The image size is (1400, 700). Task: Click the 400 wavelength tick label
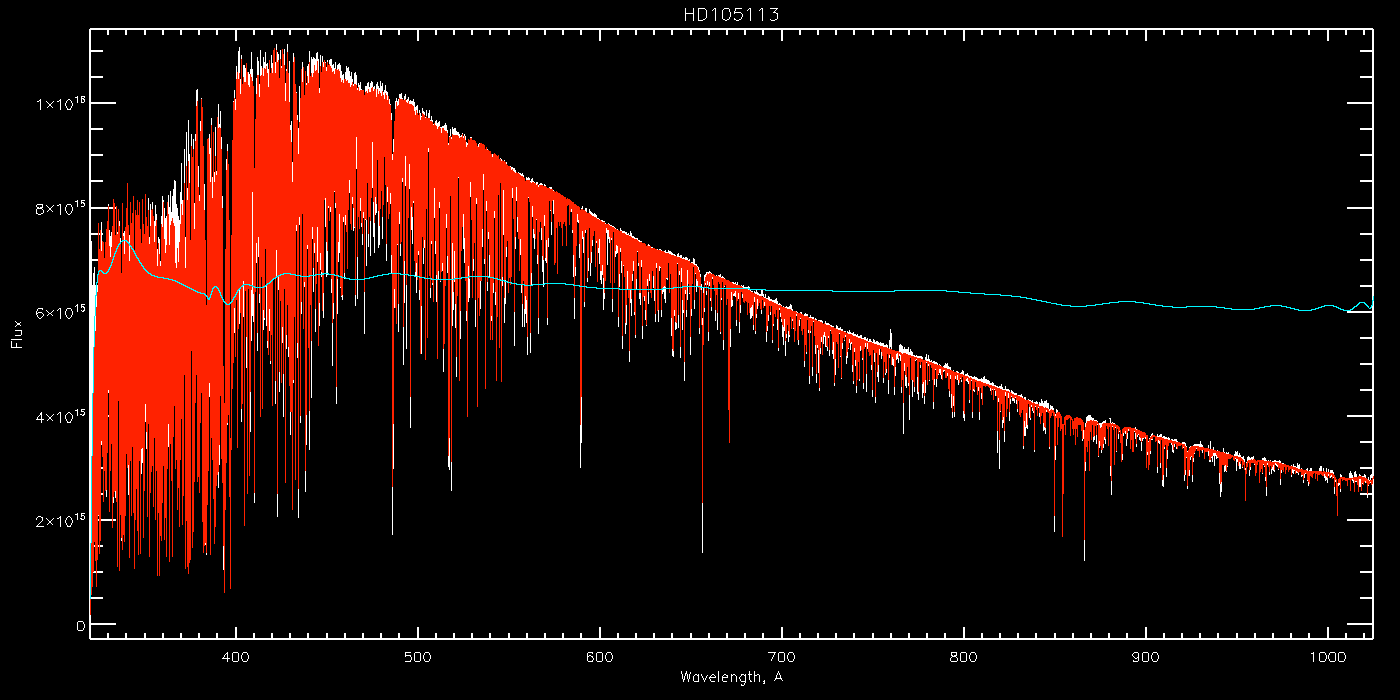[x=236, y=656]
